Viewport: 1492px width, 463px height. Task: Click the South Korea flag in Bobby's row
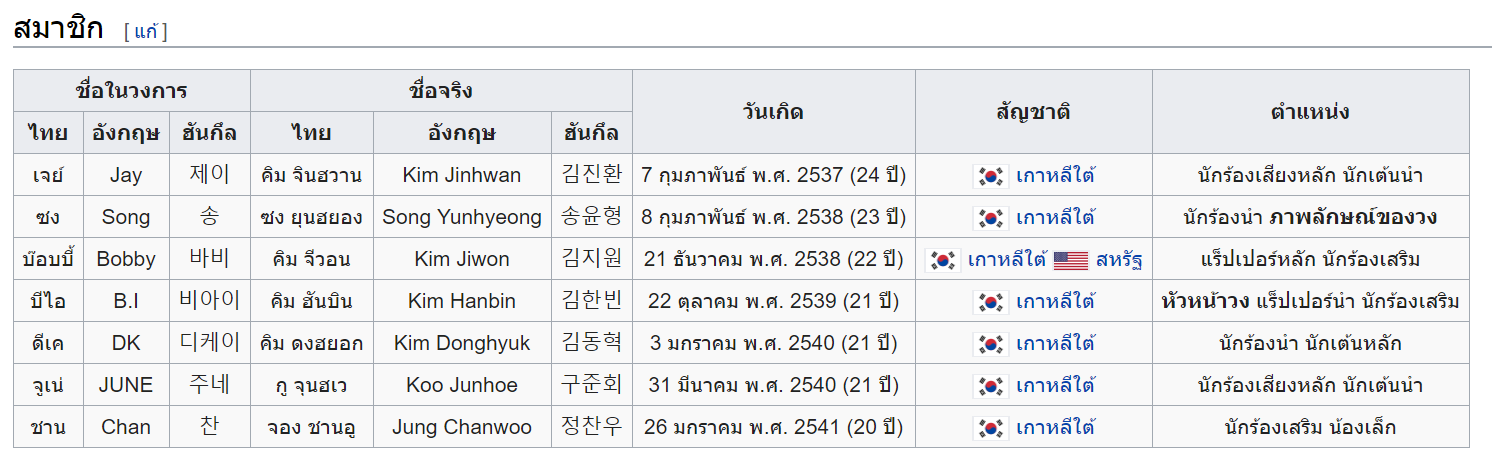click(x=943, y=260)
